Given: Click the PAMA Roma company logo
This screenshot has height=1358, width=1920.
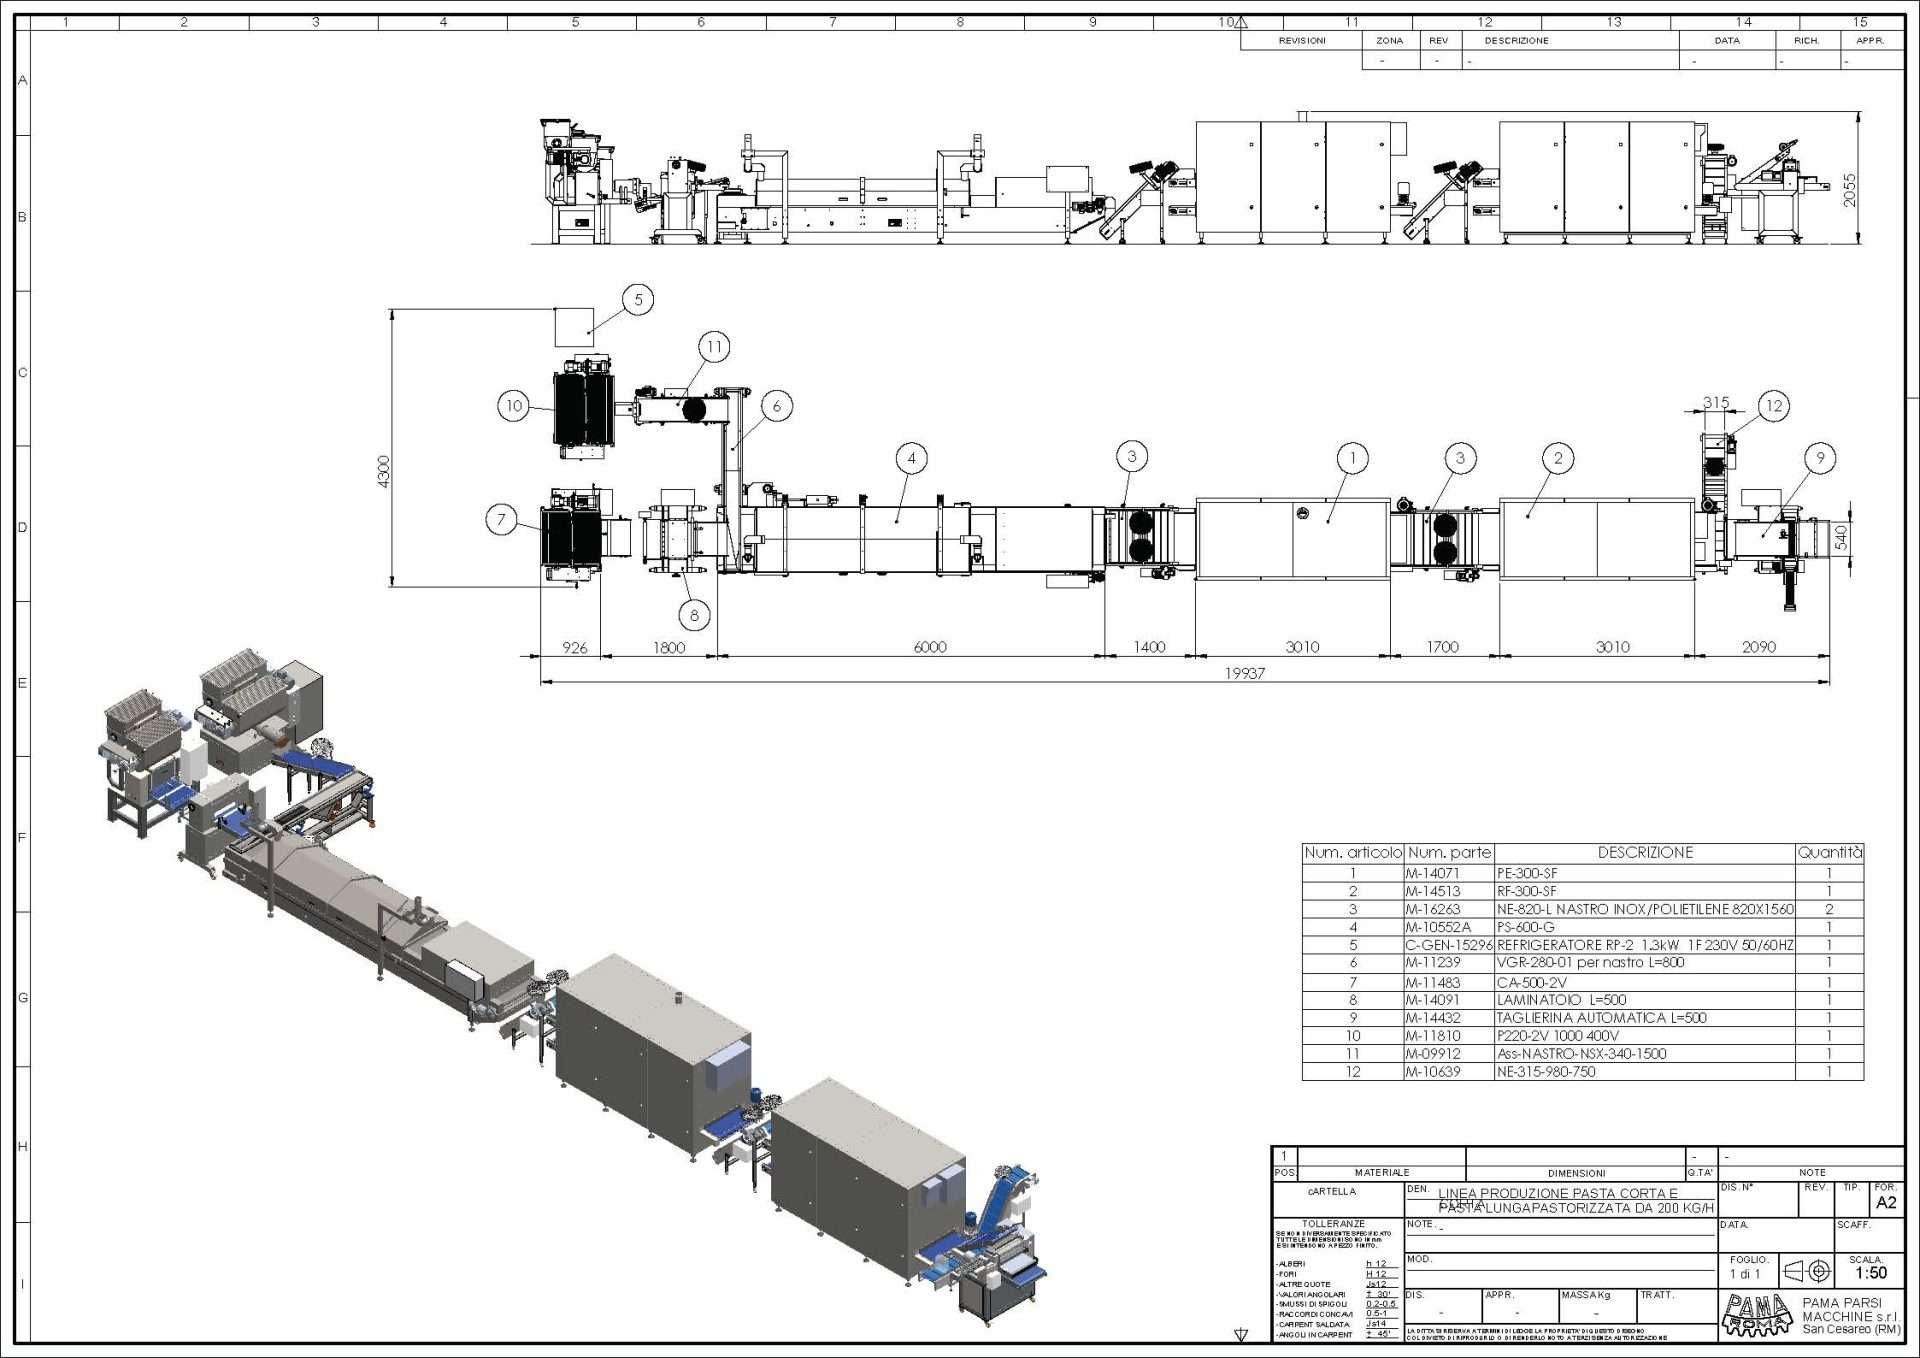Looking at the screenshot, I should [x=1757, y=1314].
